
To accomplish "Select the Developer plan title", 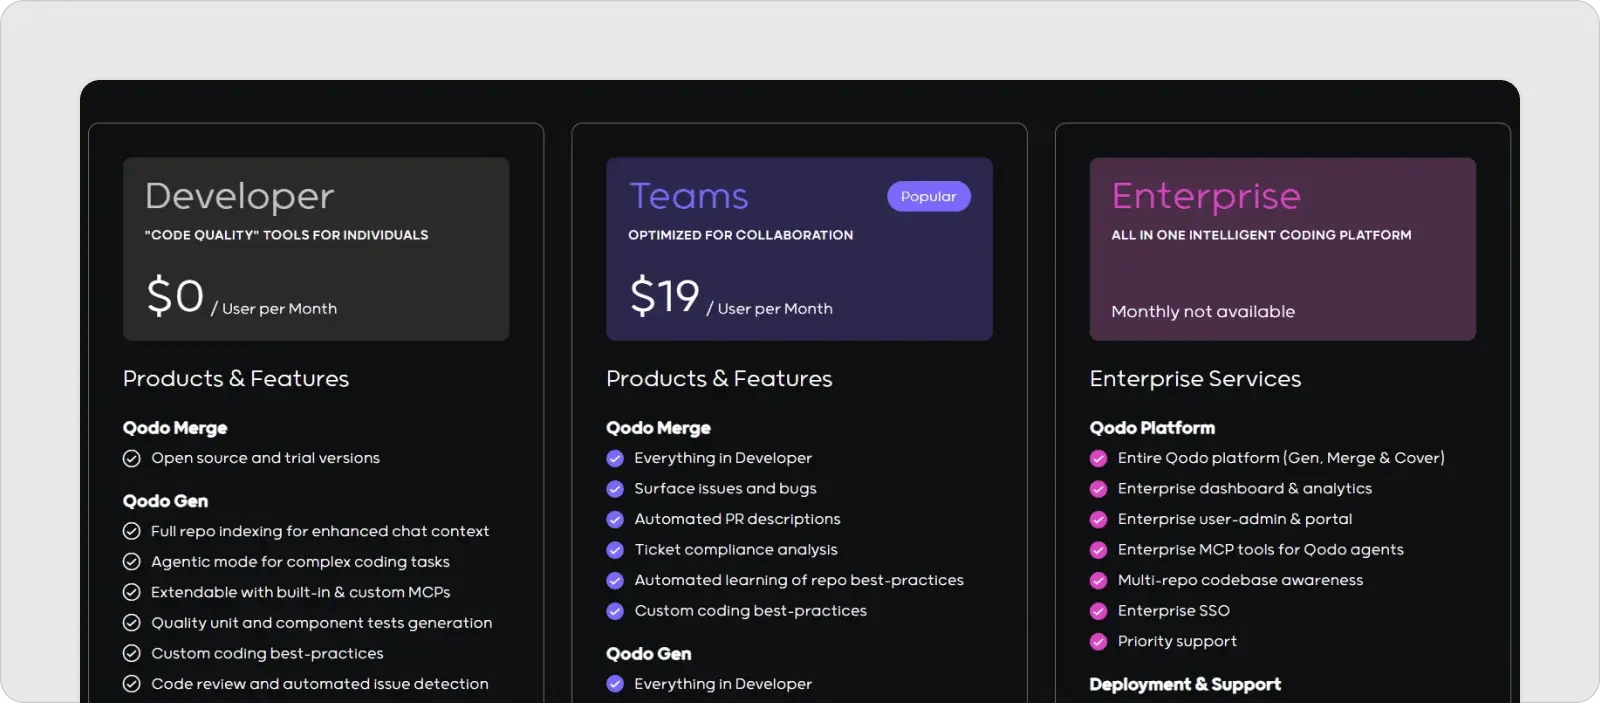I will click(239, 196).
